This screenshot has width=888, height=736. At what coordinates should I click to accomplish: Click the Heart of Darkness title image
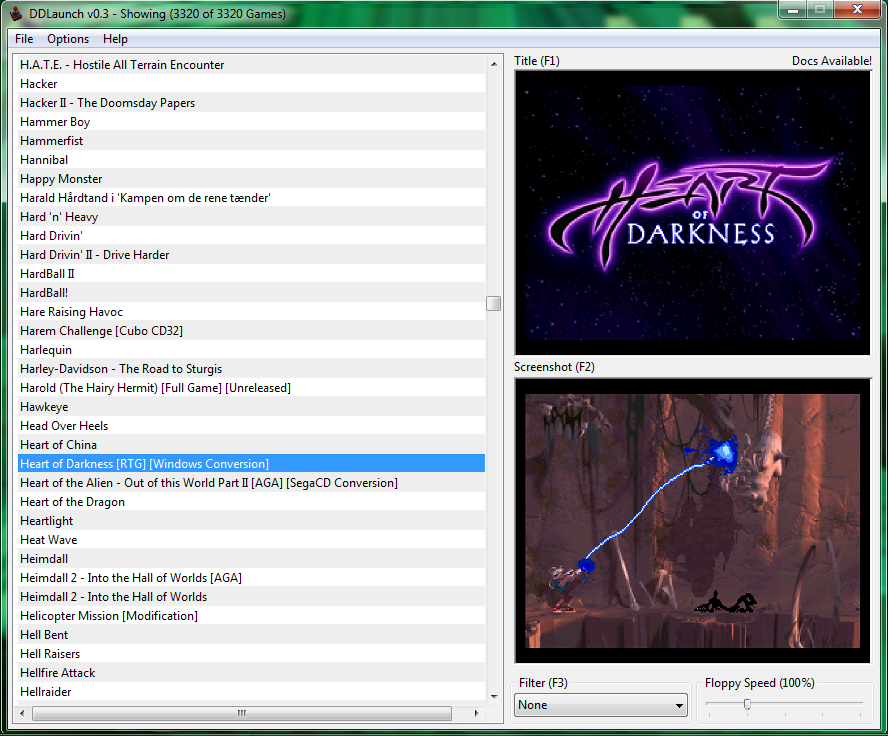692,213
